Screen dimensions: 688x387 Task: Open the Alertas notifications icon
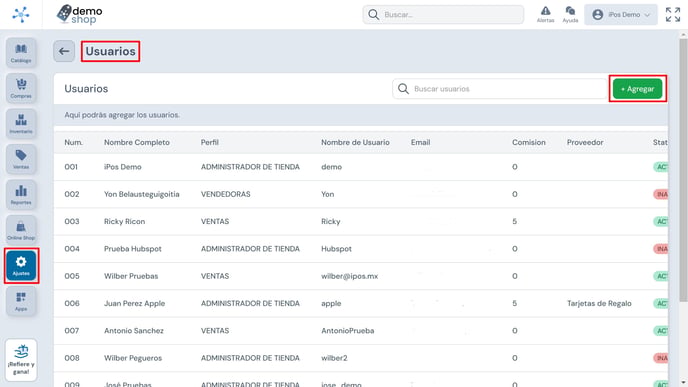(x=545, y=14)
